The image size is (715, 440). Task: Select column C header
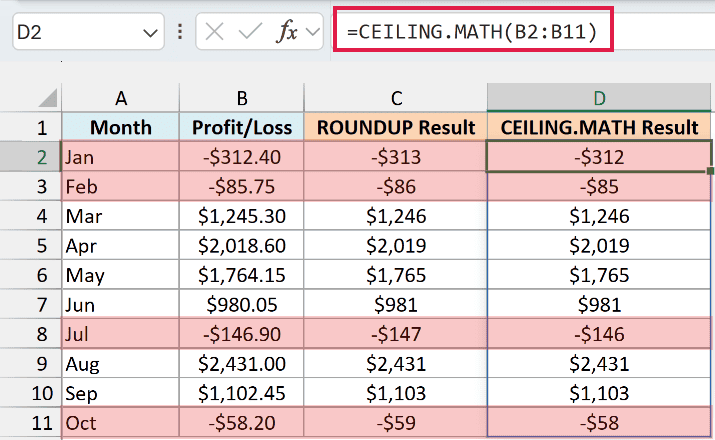(395, 98)
